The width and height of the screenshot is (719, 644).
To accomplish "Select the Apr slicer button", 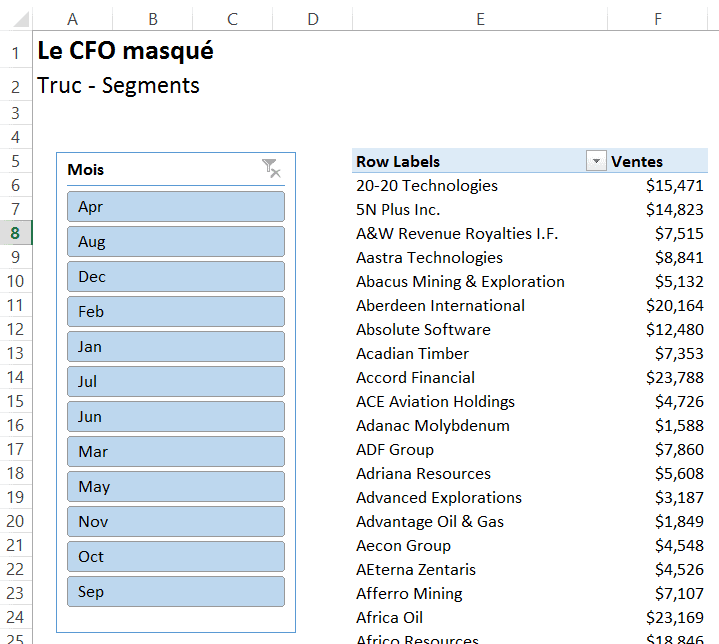I will (x=176, y=207).
